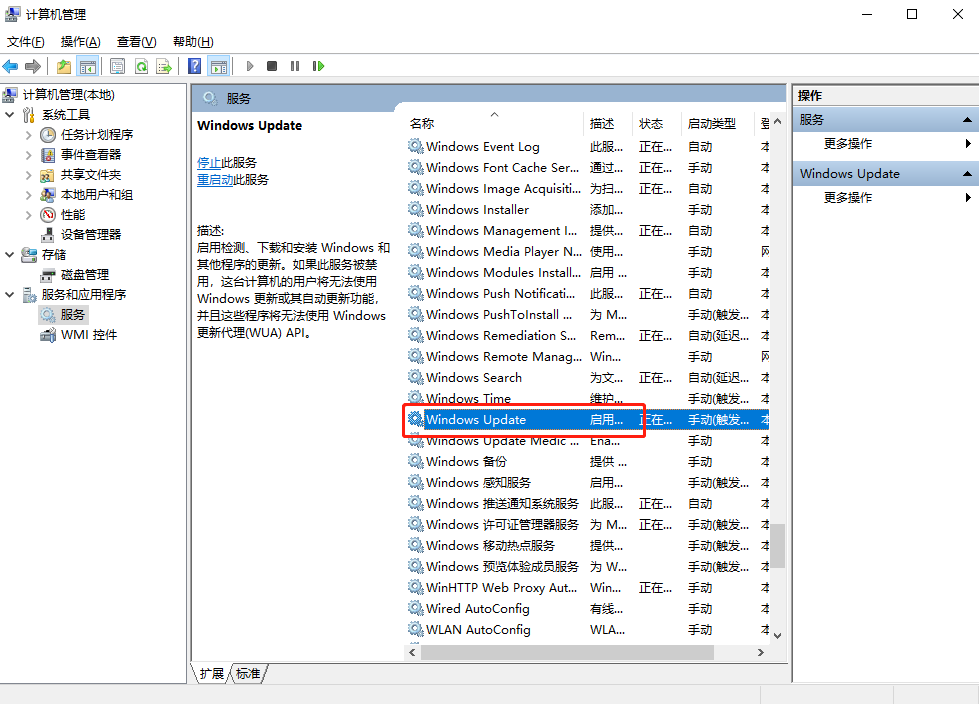979x704 pixels.
Task: Open the 文件(F) menu
Action: (x=26, y=42)
